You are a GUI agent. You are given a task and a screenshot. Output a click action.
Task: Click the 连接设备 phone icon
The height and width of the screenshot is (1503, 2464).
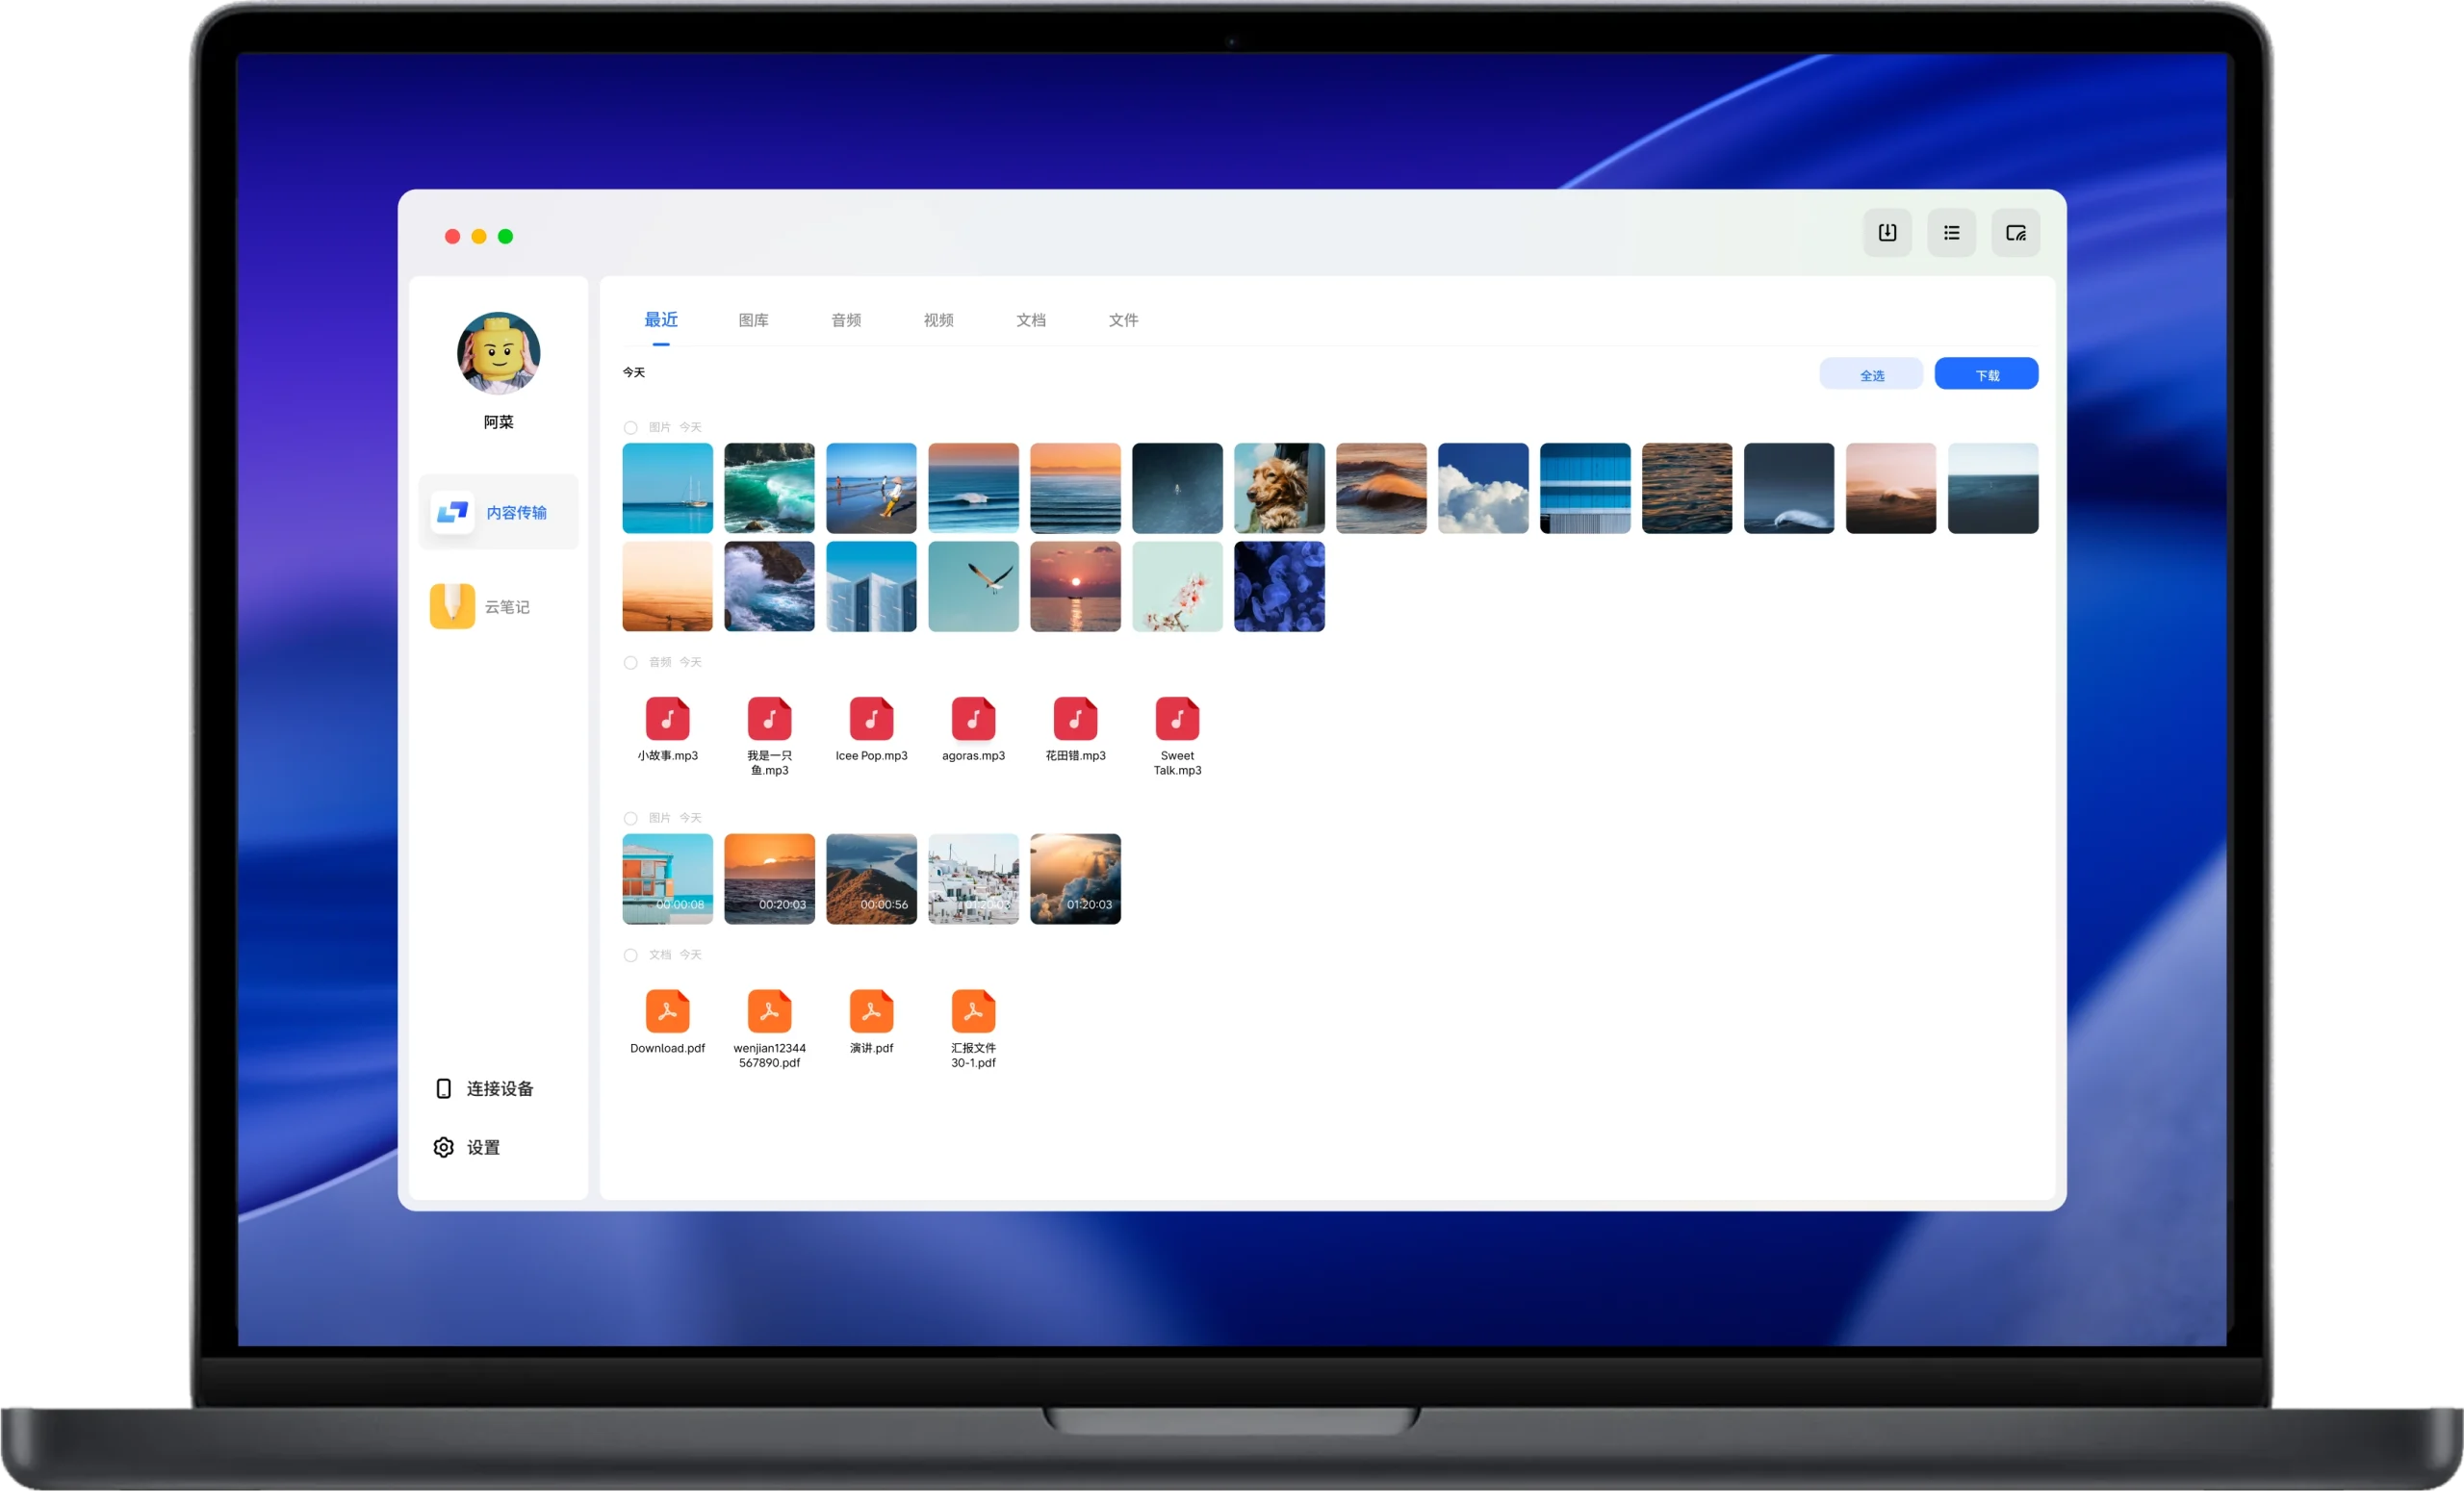tap(444, 1088)
